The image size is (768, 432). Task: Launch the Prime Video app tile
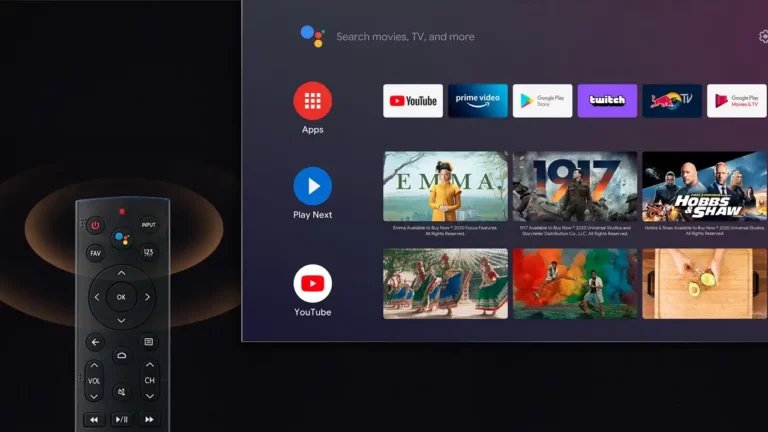[x=478, y=101]
